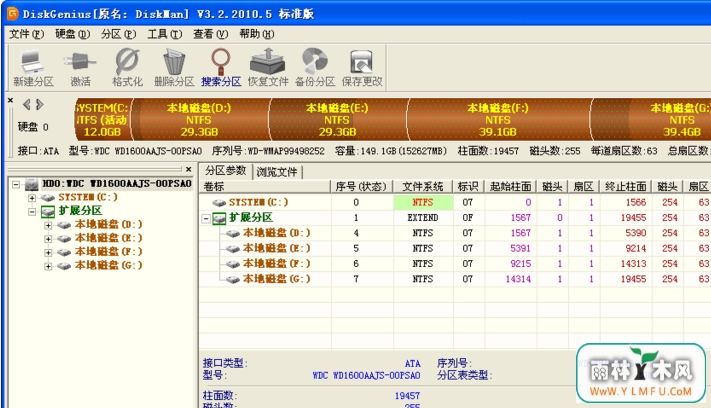Click the 删除分区 (Delete Partition) trash icon
Image resolution: width=711 pixels, height=408 pixels.
coord(174,68)
